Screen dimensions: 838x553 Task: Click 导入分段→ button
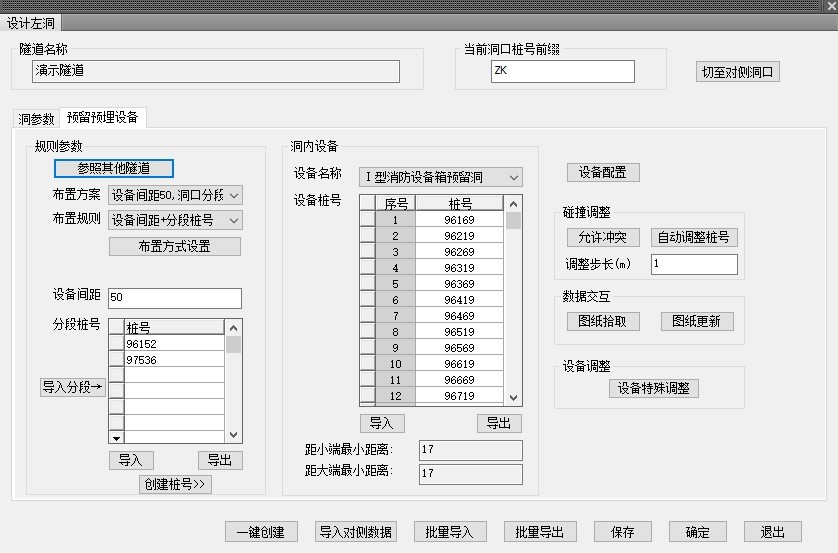[x=73, y=387]
